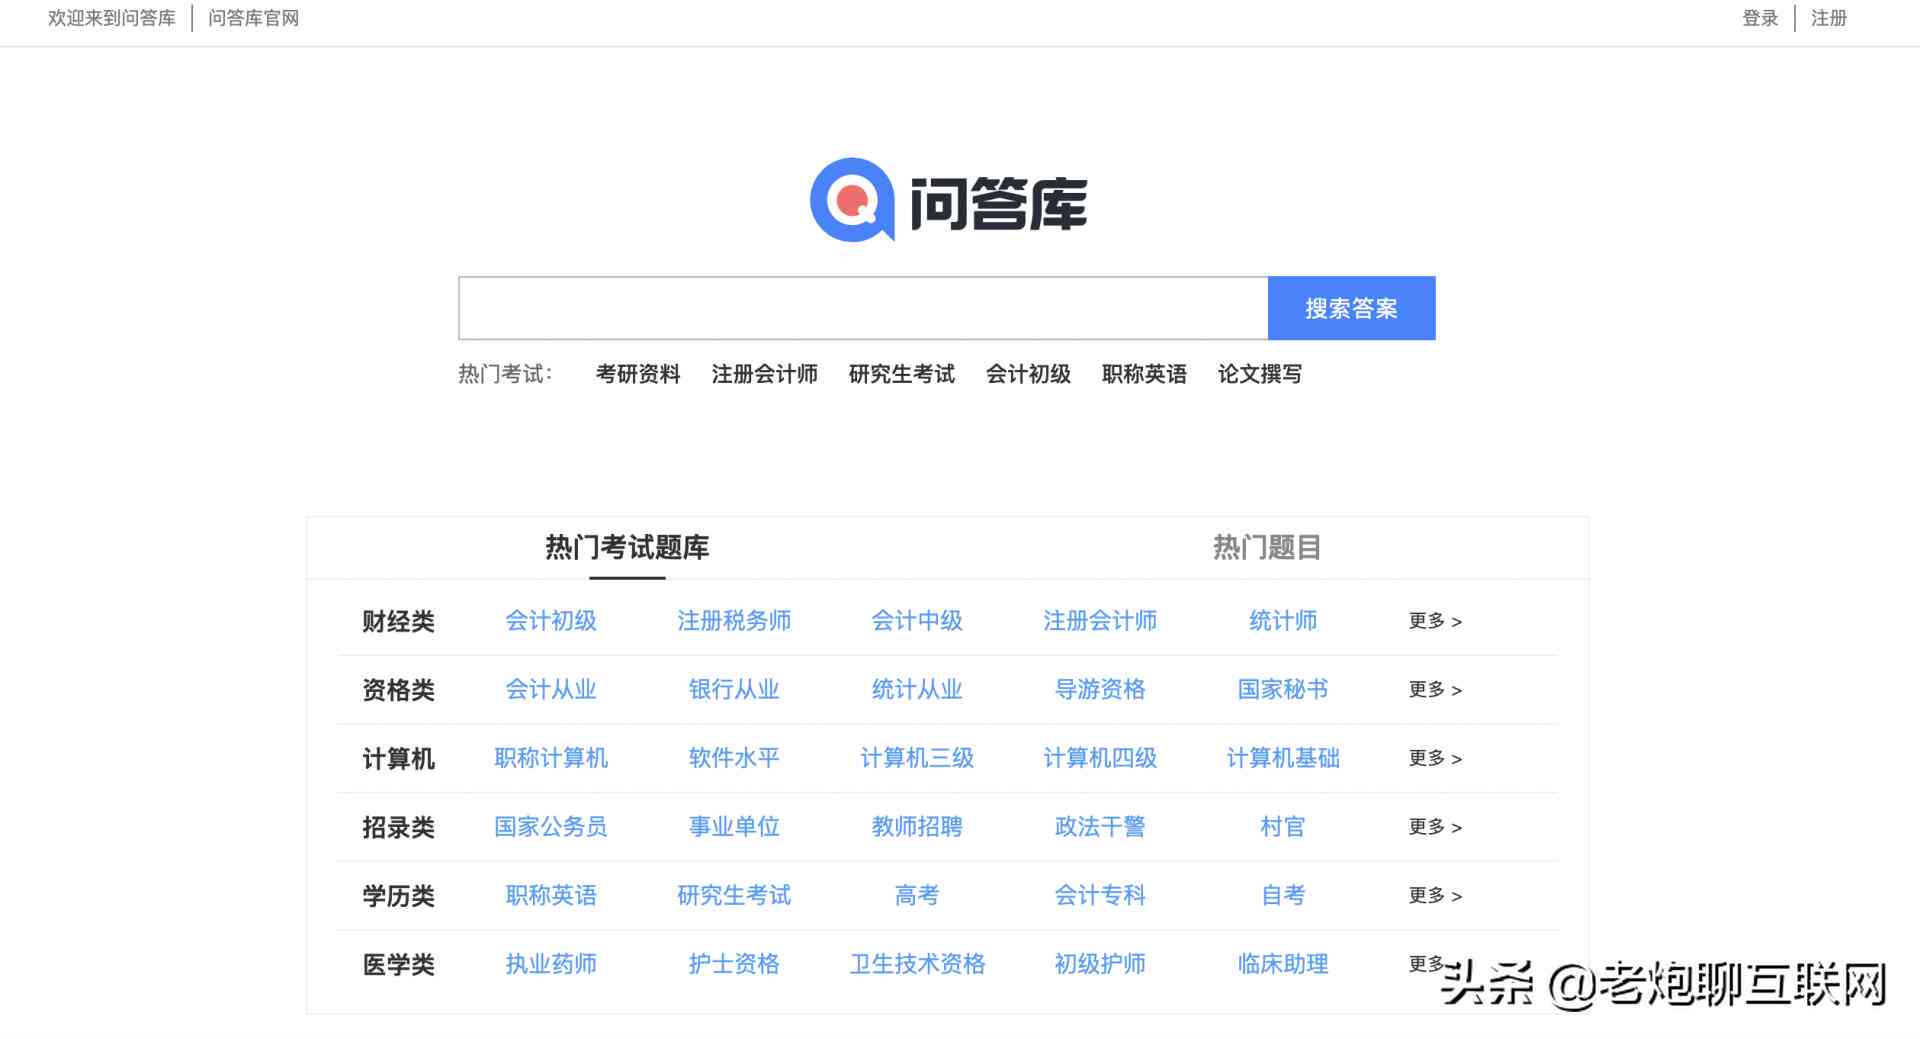
Task: Open 统计从业 link
Action: [917, 689]
